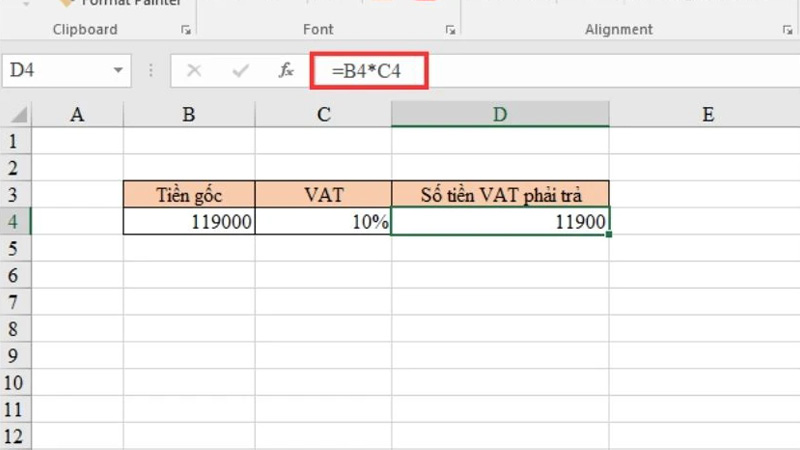Screen dimensions: 800x450
Task: Select column C header
Action: (x=323, y=114)
